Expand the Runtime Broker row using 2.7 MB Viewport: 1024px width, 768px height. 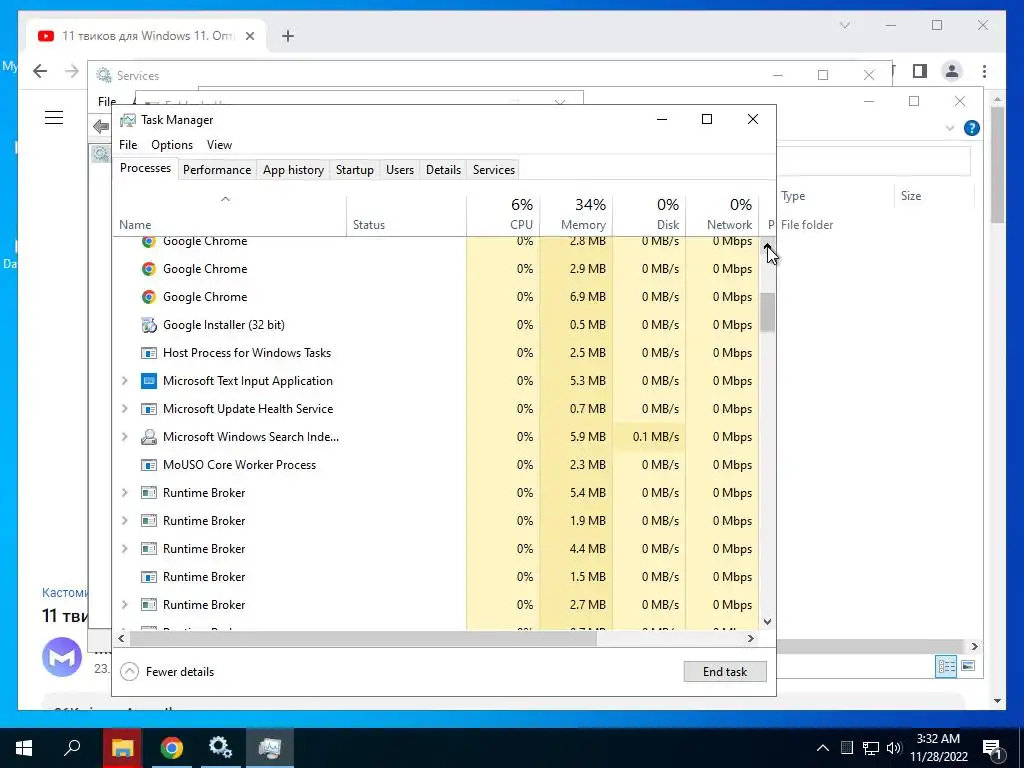click(125, 605)
